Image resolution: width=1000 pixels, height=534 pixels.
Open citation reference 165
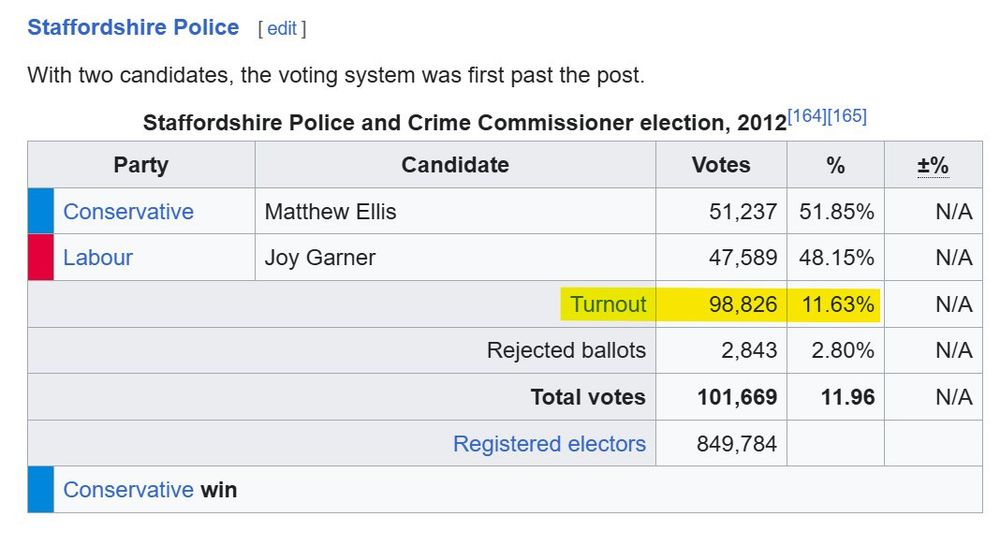coord(847,116)
